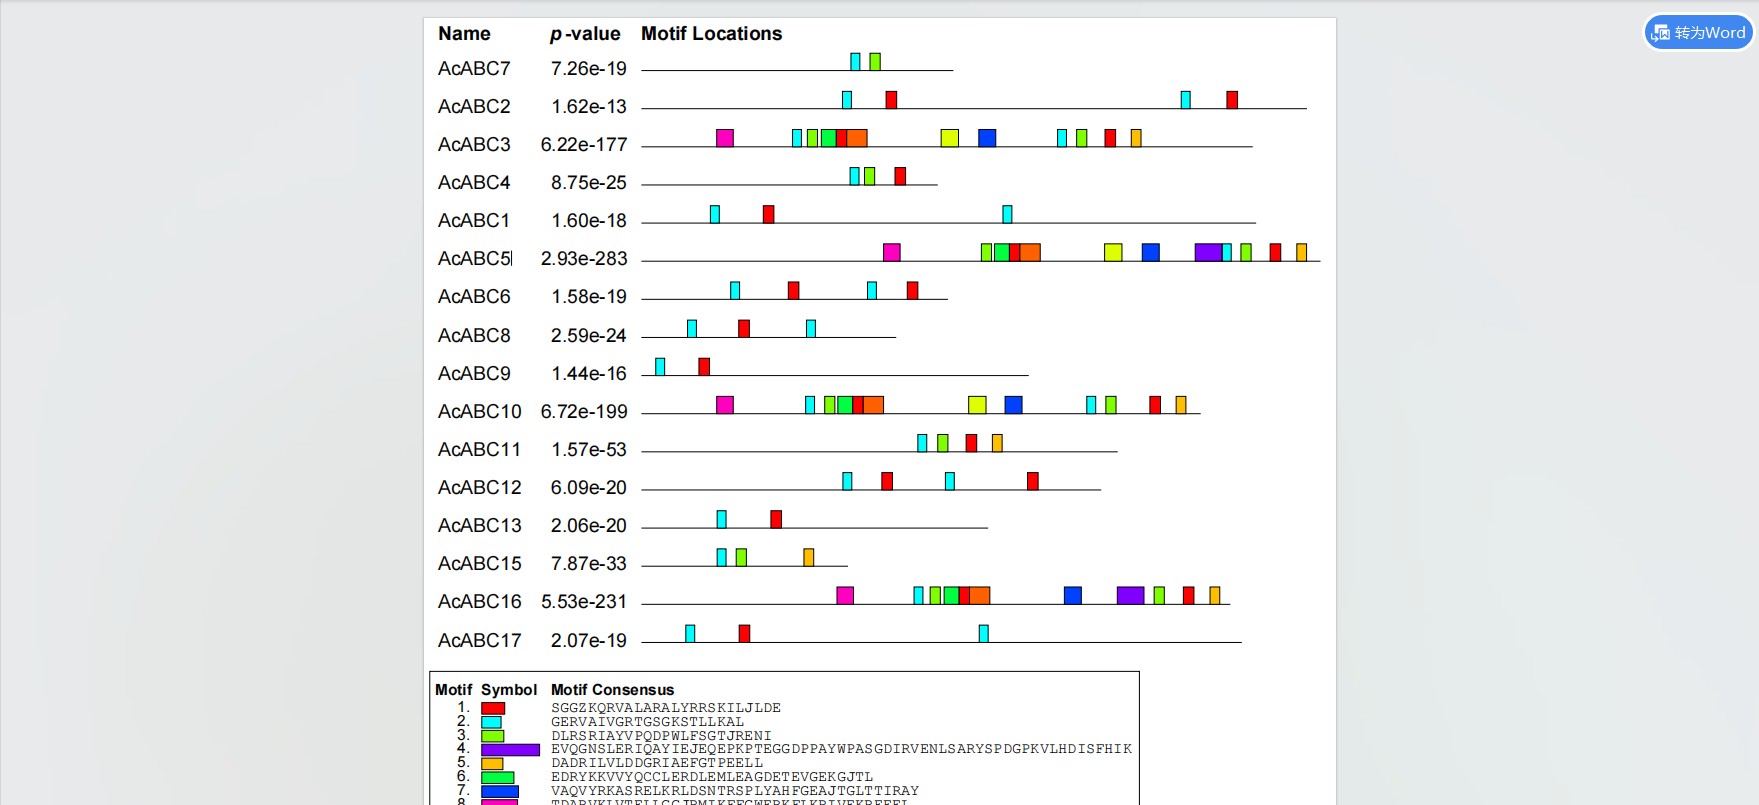Select the p-value 1.57e-53

[589, 450]
